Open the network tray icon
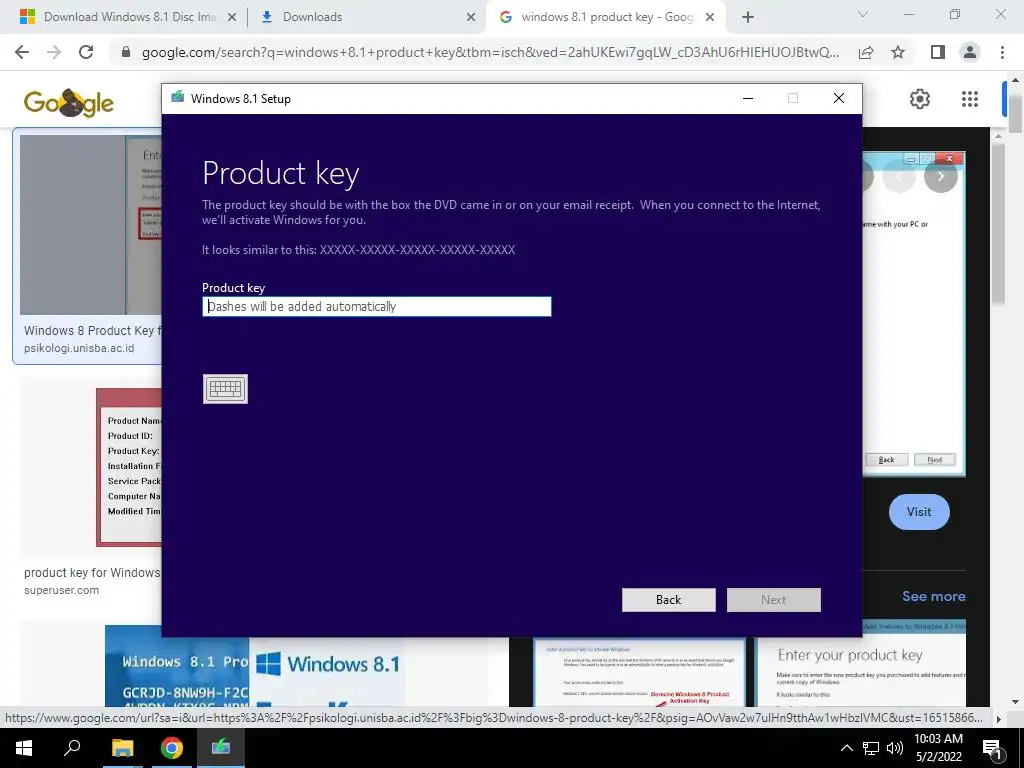The height and width of the screenshot is (768, 1024). pos(871,748)
